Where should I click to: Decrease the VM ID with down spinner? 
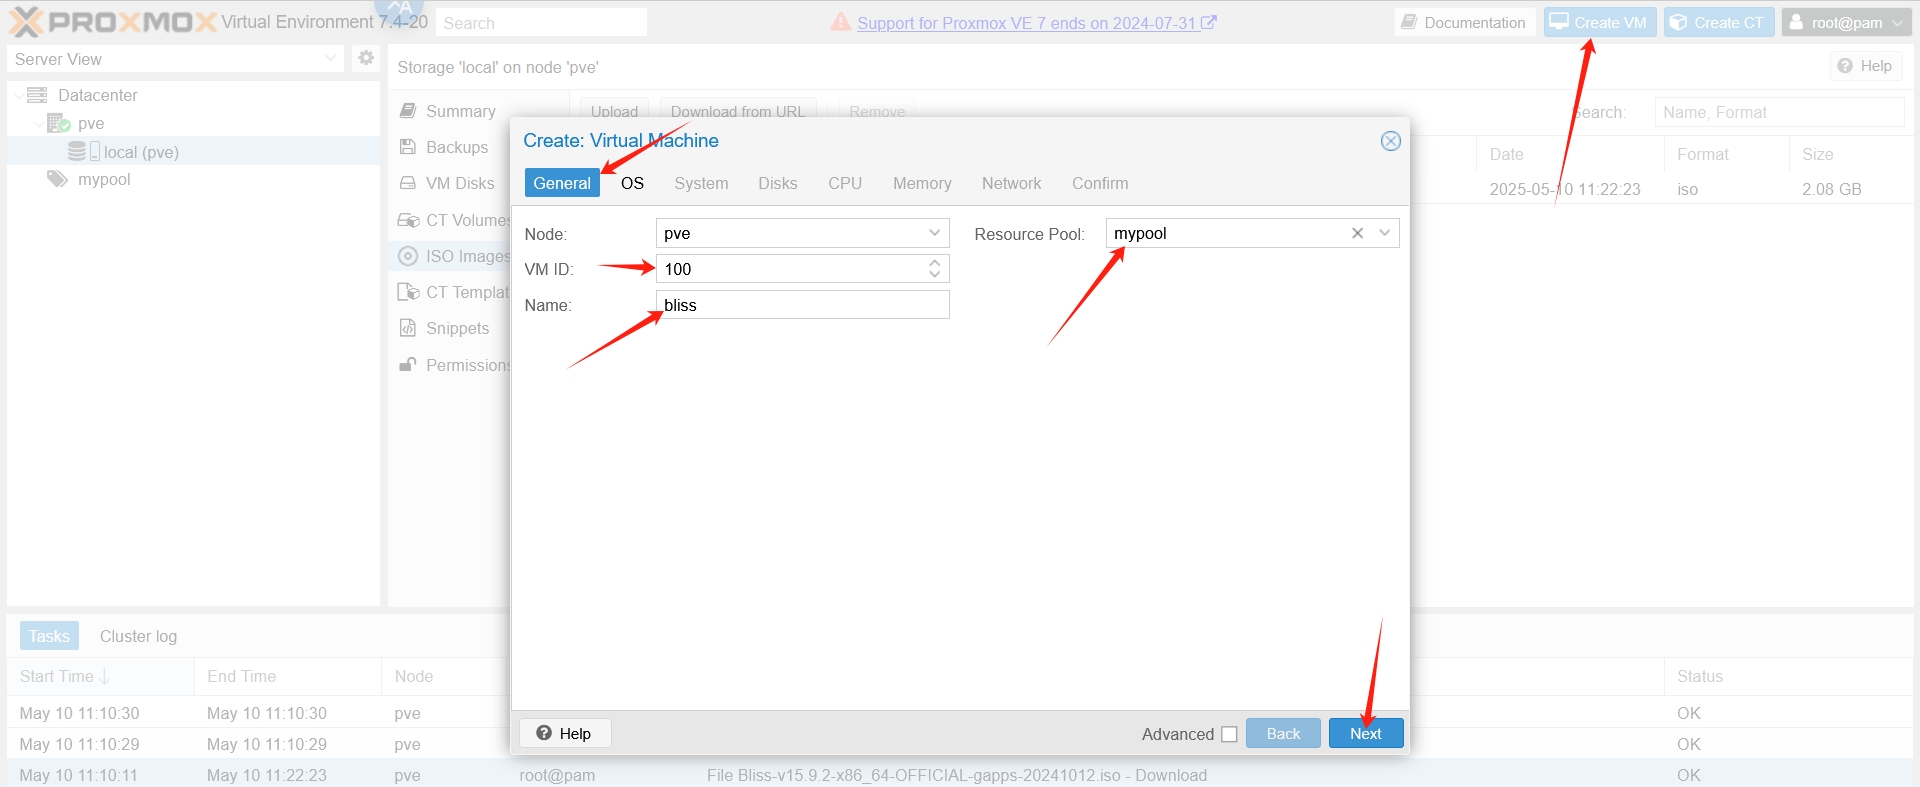(x=934, y=274)
